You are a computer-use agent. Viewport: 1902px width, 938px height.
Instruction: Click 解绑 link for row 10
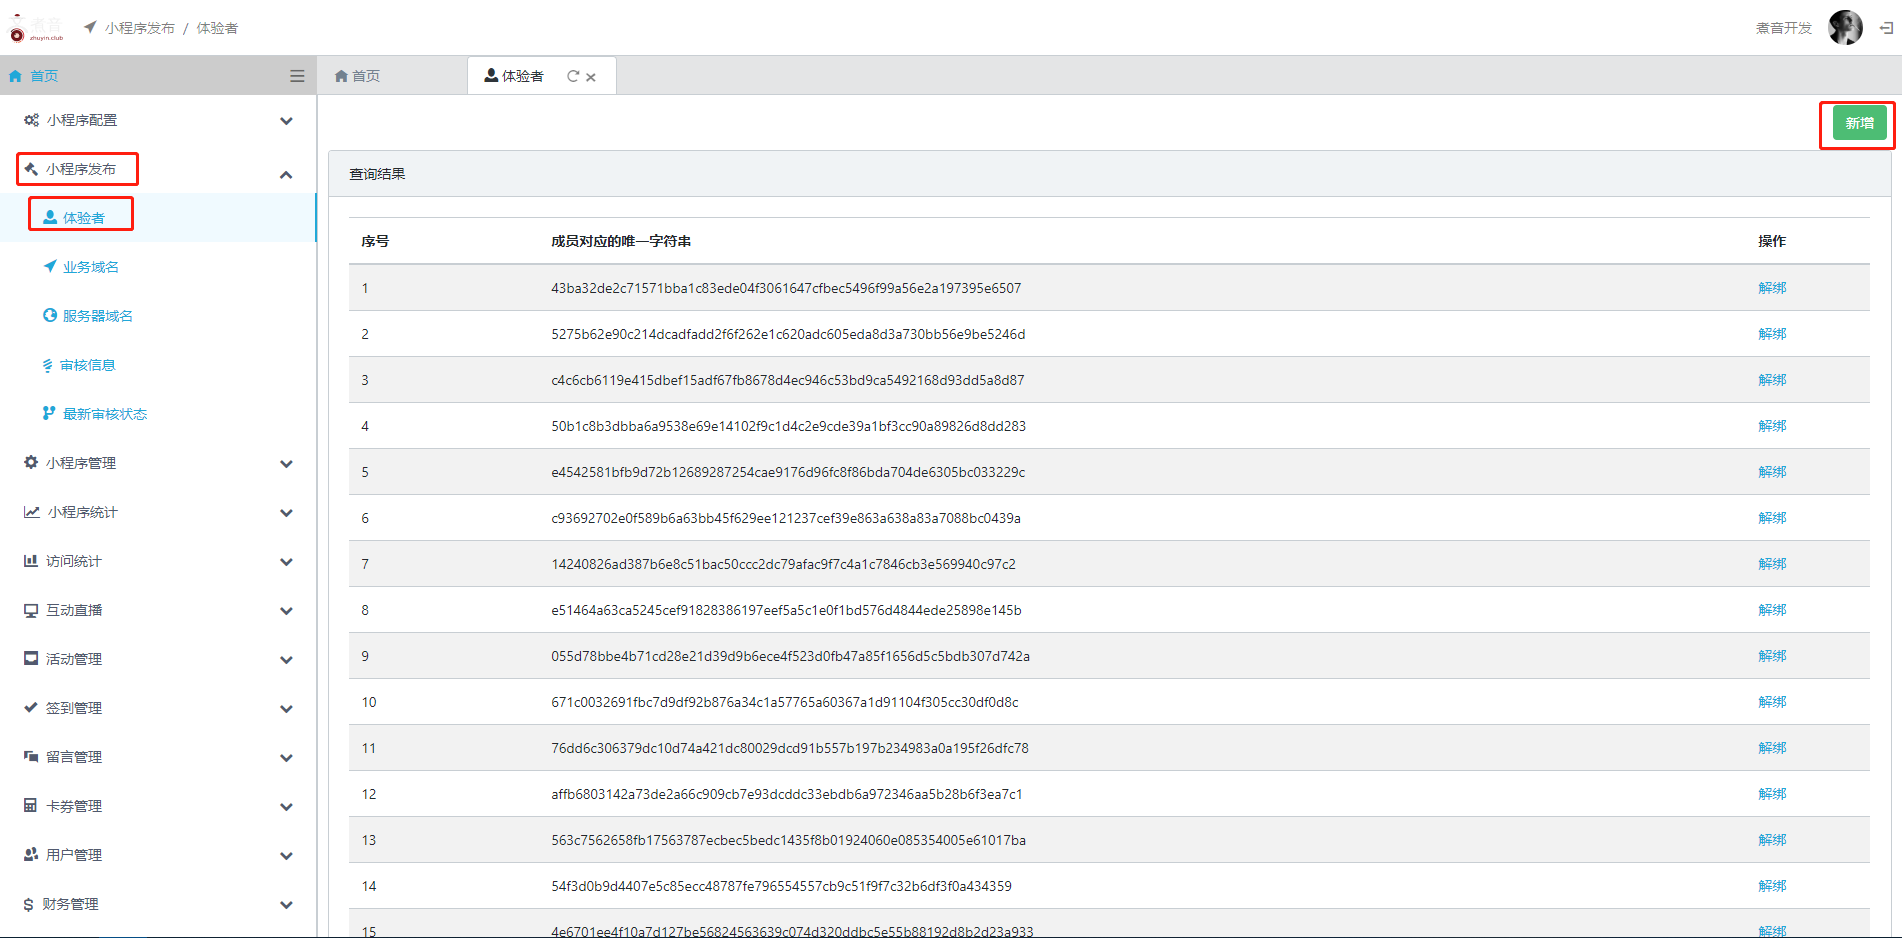tap(1771, 702)
